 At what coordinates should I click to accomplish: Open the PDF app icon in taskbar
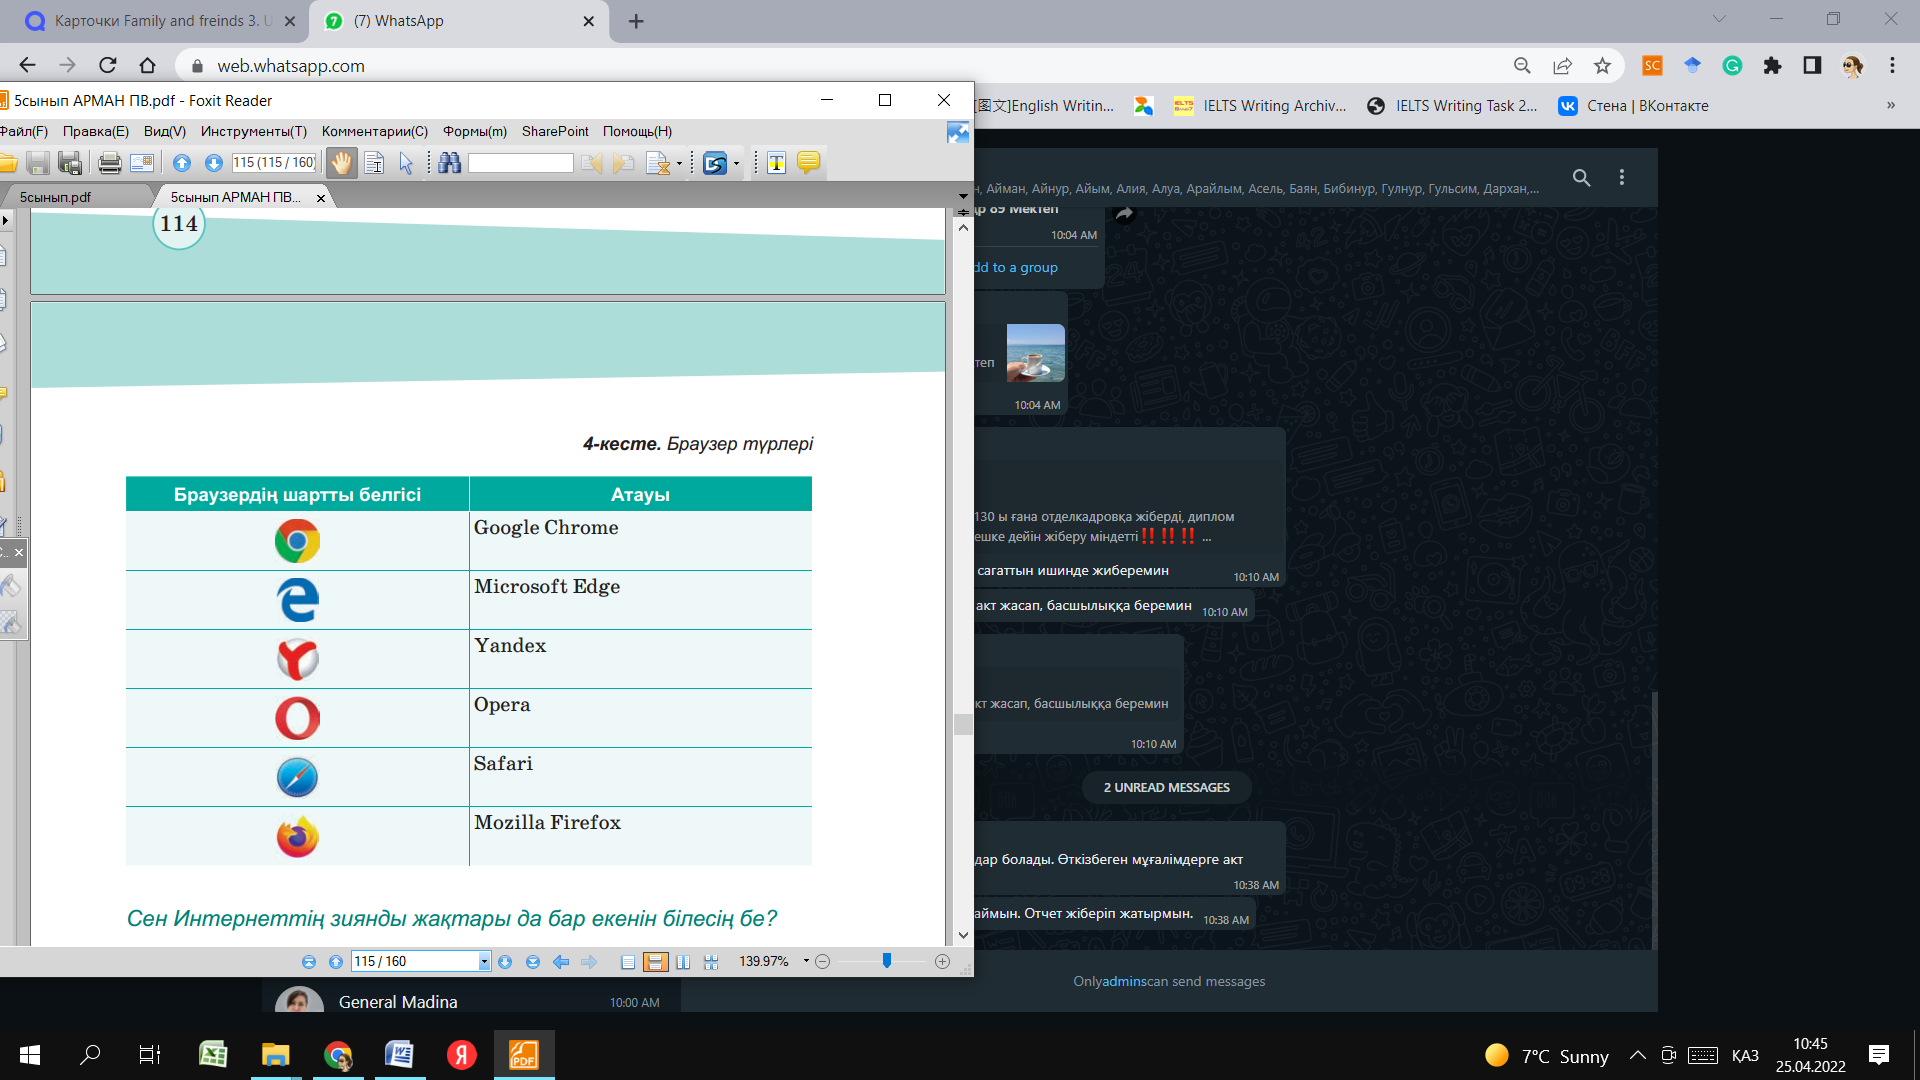[524, 1055]
